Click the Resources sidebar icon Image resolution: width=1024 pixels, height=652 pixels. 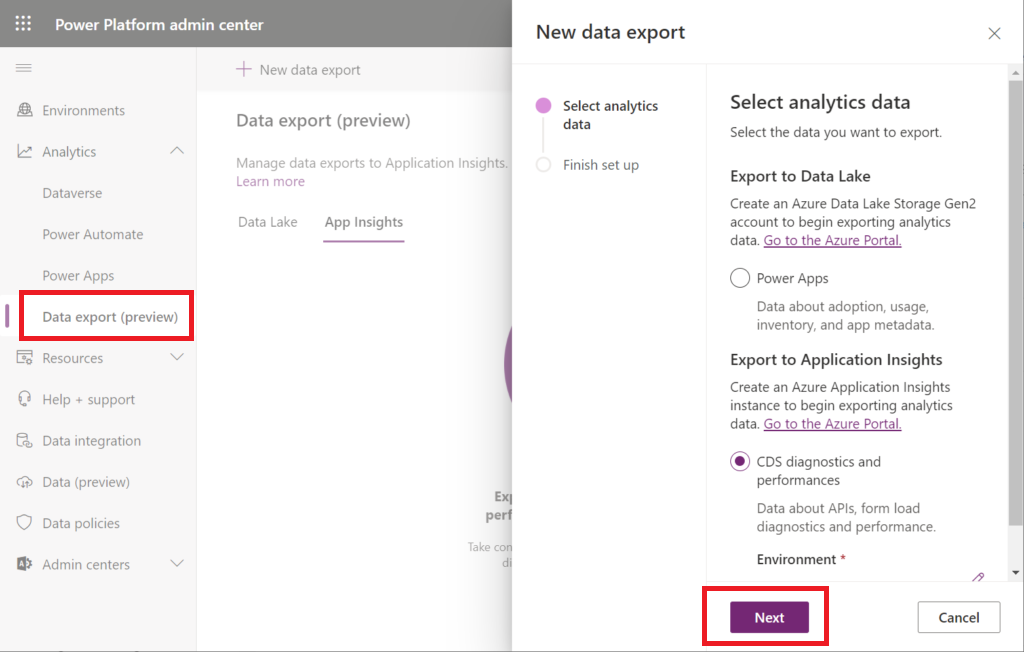[27, 357]
